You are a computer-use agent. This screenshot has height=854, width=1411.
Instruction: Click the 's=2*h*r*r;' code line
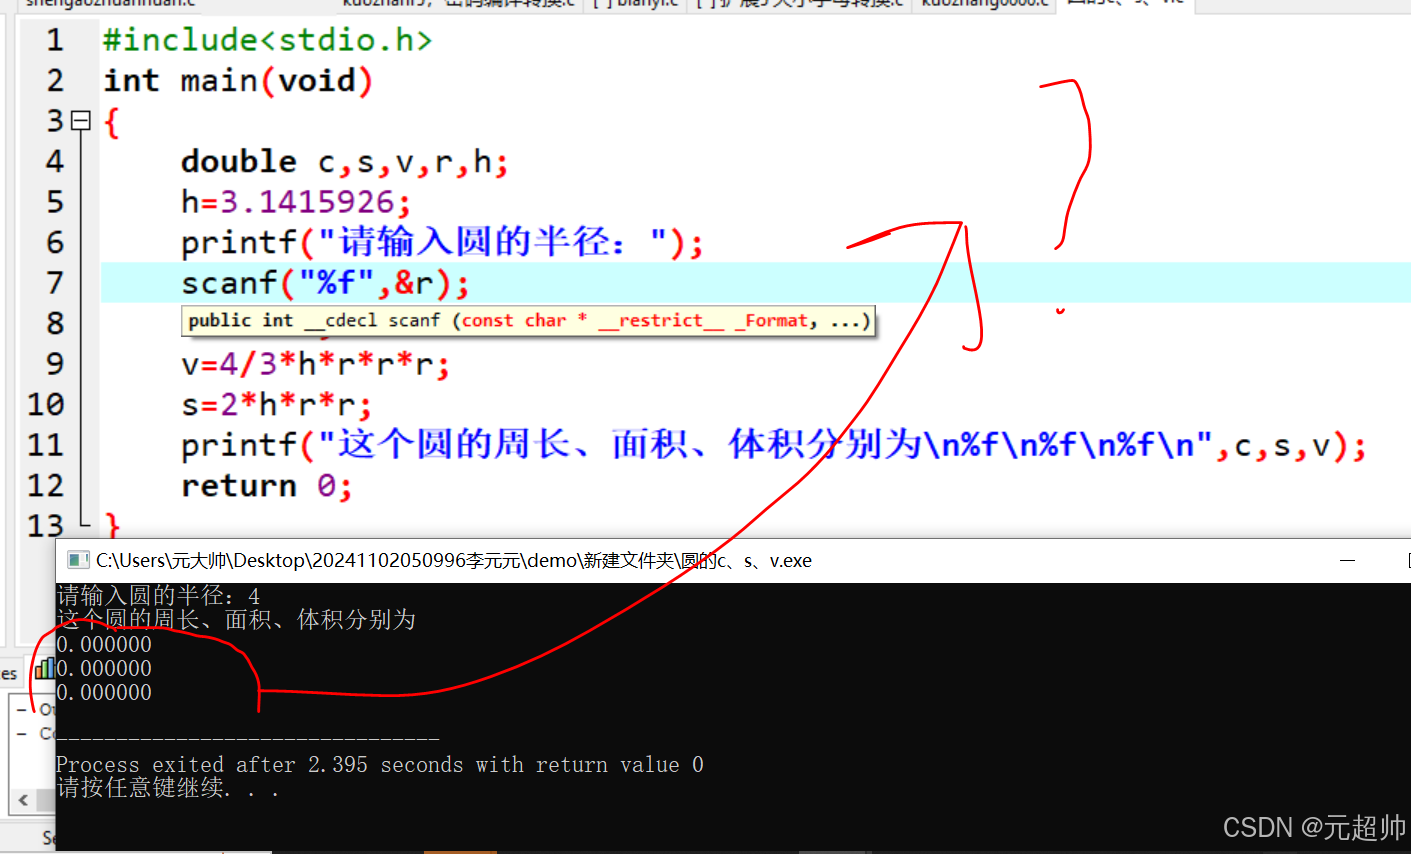point(277,404)
